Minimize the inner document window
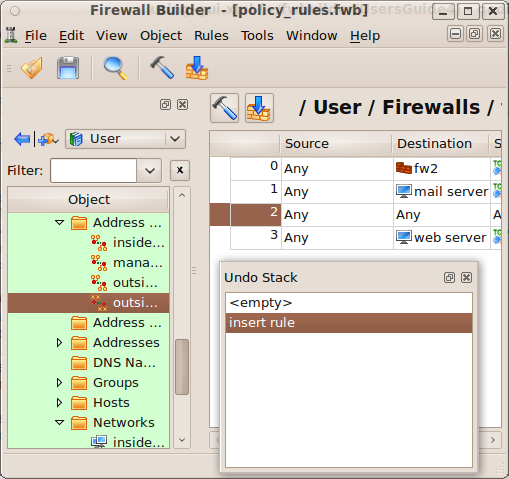The image size is (509, 479). tap(455, 34)
